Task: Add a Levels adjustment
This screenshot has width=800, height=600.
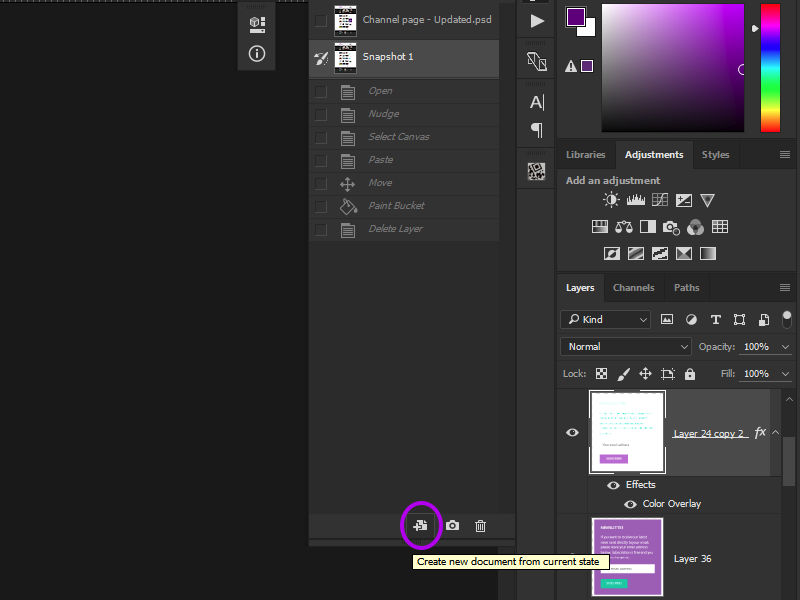Action: [636, 200]
